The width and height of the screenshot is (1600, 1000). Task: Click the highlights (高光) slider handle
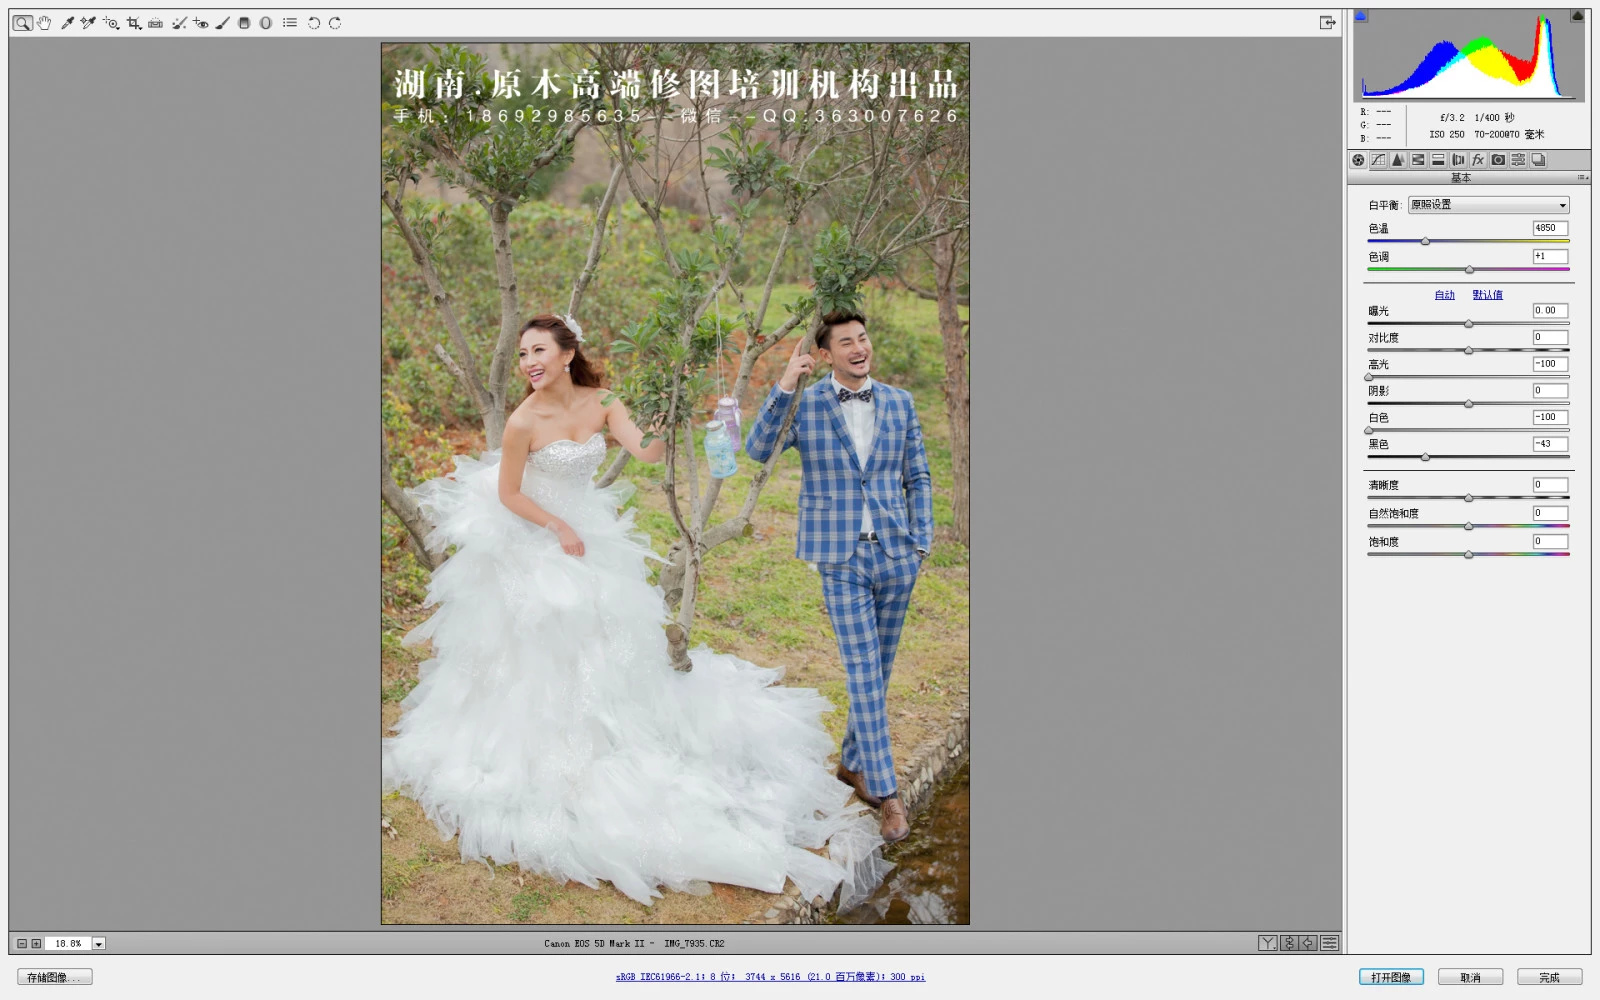[x=1369, y=377]
